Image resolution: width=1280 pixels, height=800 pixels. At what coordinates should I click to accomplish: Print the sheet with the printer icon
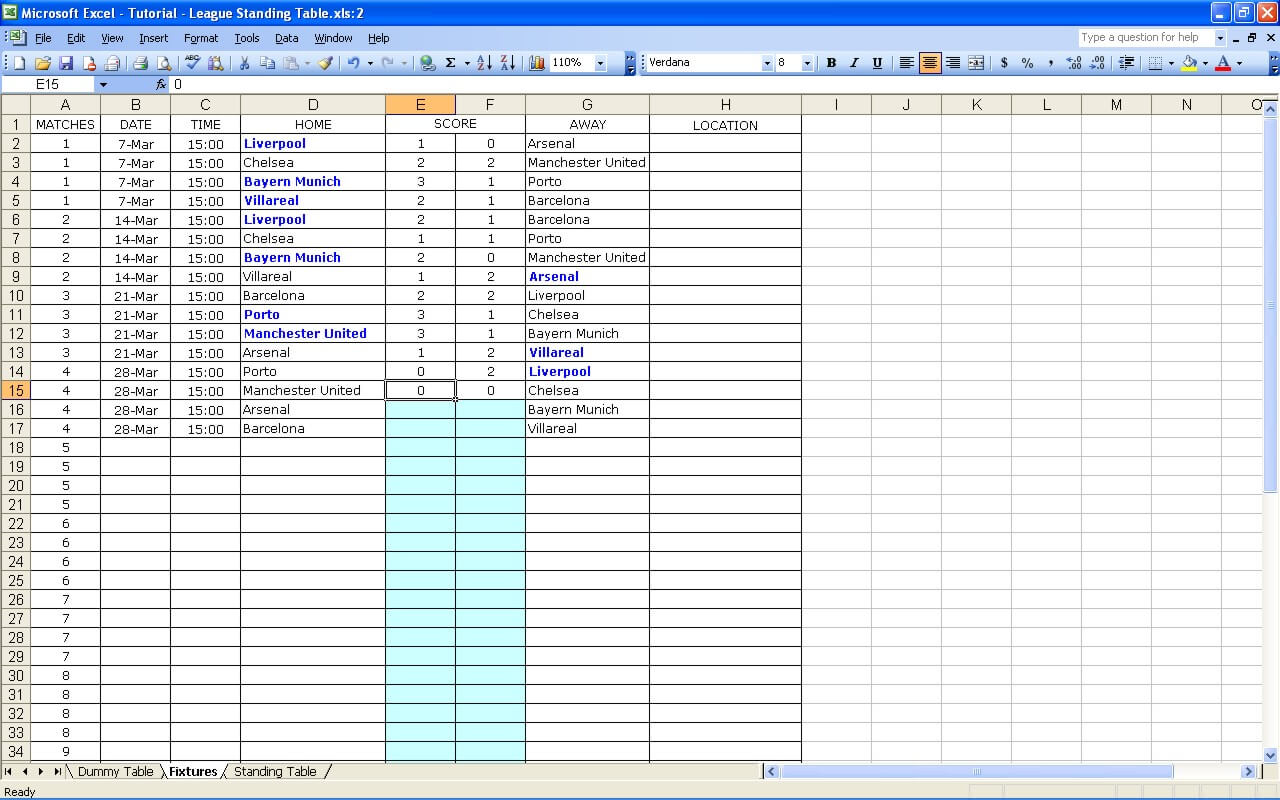tap(141, 63)
